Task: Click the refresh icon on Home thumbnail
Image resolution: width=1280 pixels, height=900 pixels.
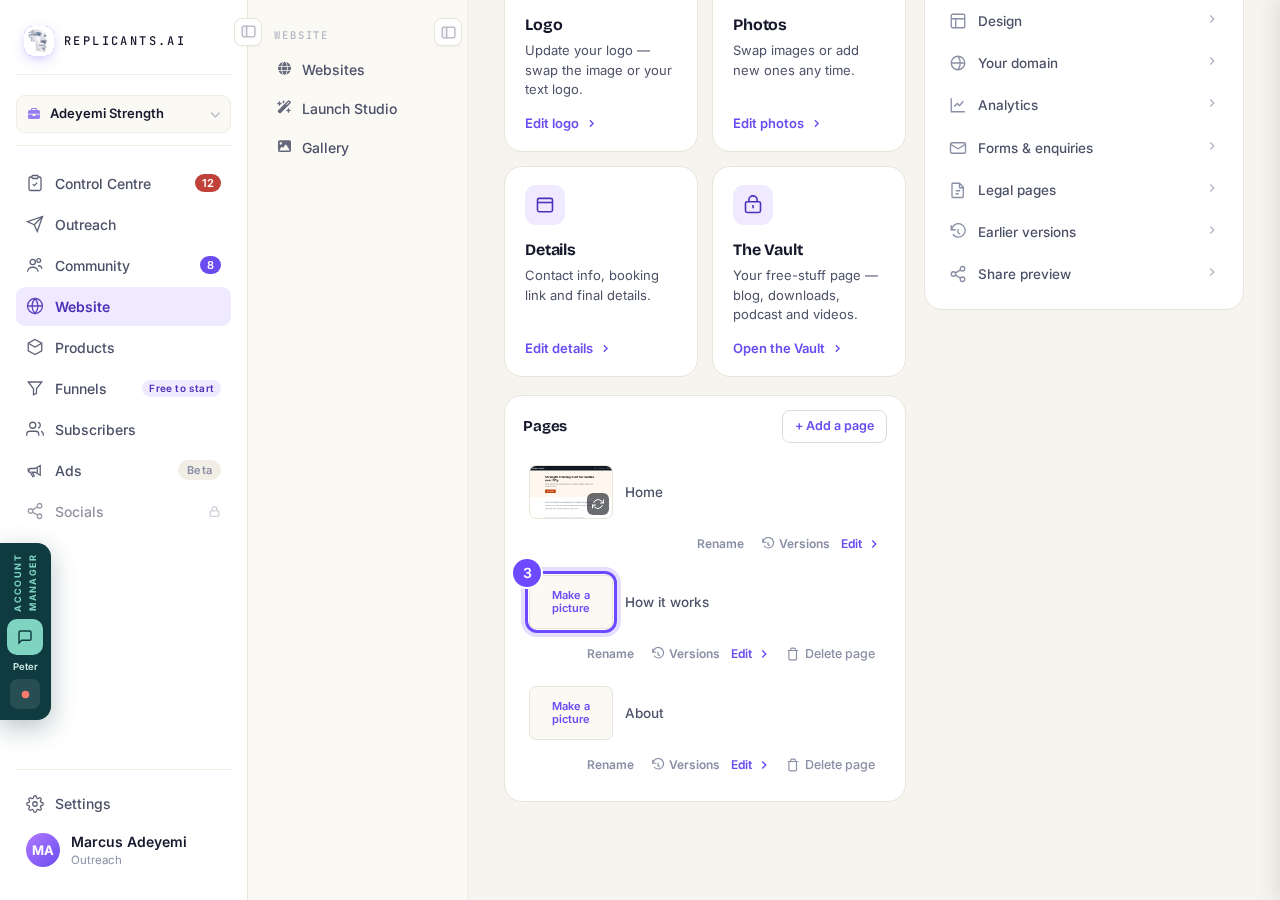Action: 598,504
